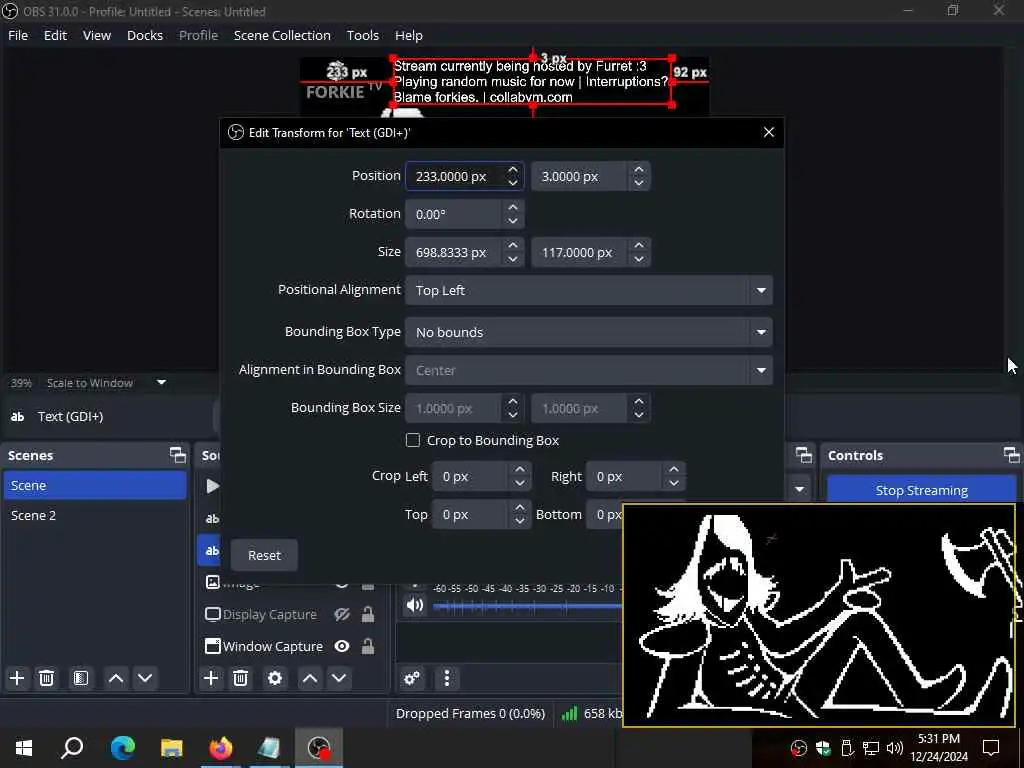The width and height of the screenshot is (1024, 768).
Task: Remove selected scene with trash icon
Action: (46, 678)
